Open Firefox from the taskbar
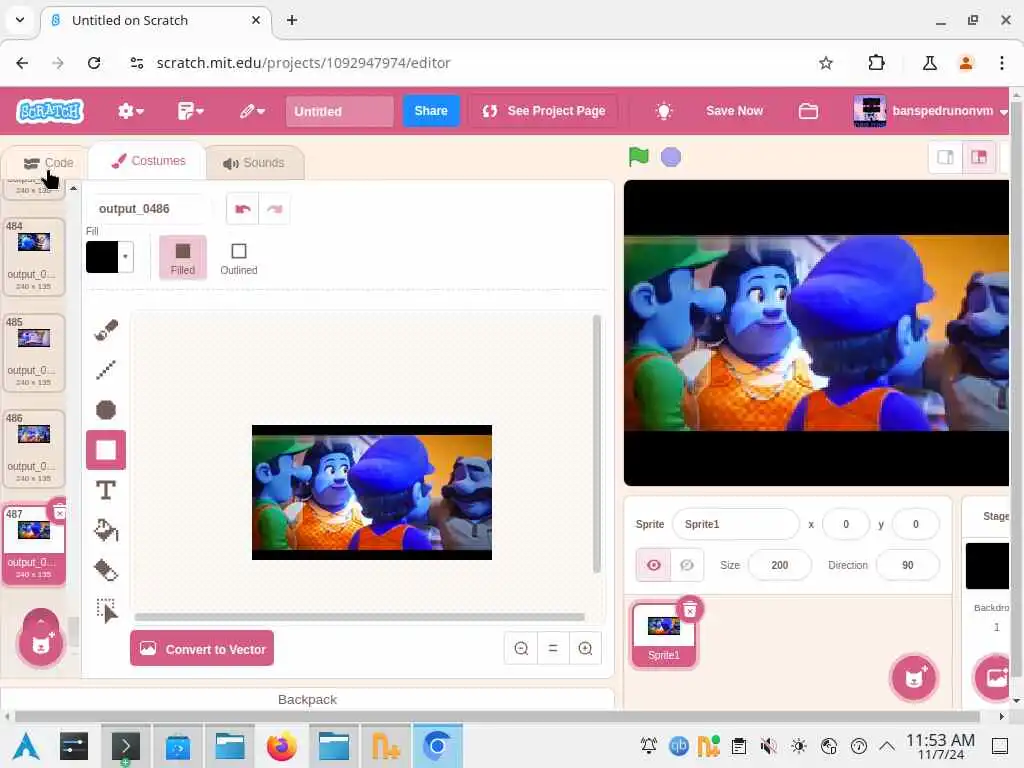 [x=281, y=746]
